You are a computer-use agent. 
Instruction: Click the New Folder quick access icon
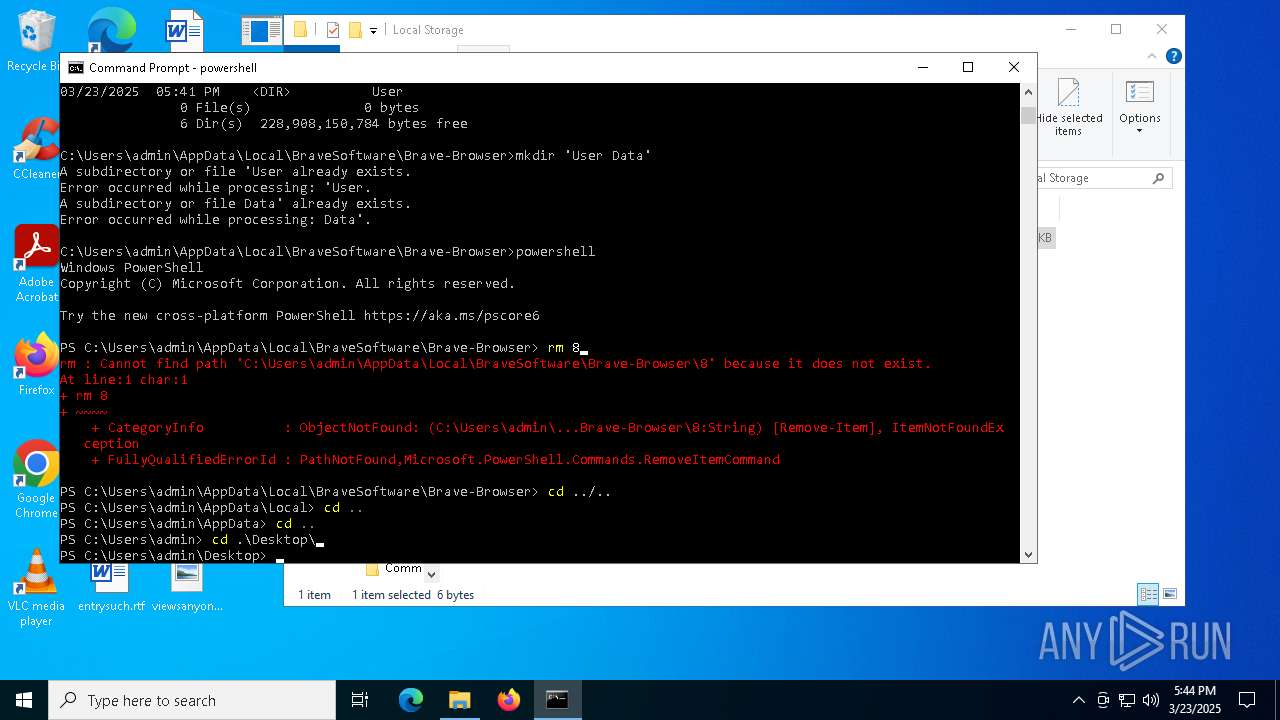click(x=354, y=30)
